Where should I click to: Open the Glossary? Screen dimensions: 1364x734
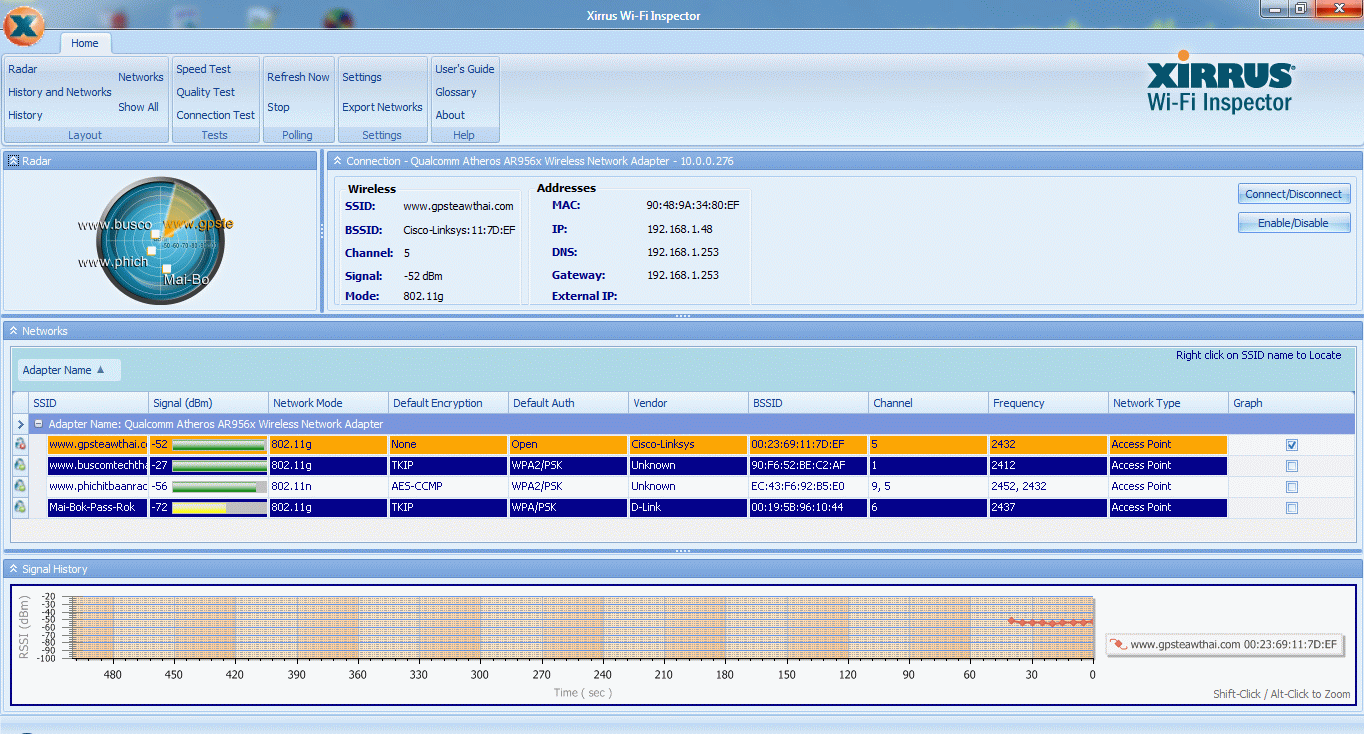pyautogui.click(x=456, y=92)
